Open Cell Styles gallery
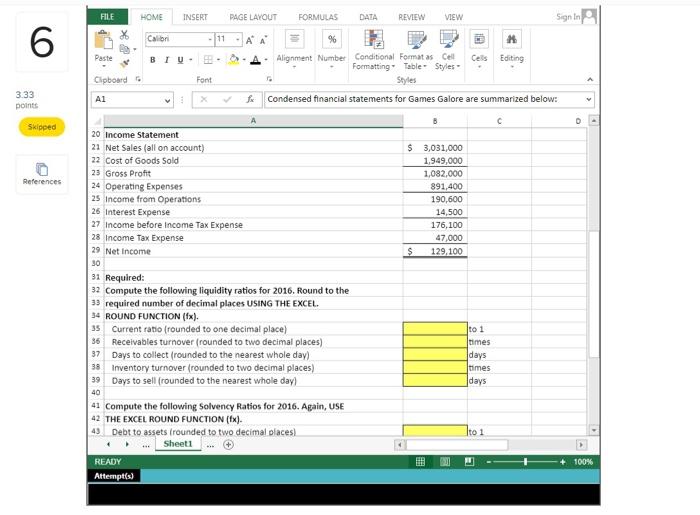 [448, 50]
